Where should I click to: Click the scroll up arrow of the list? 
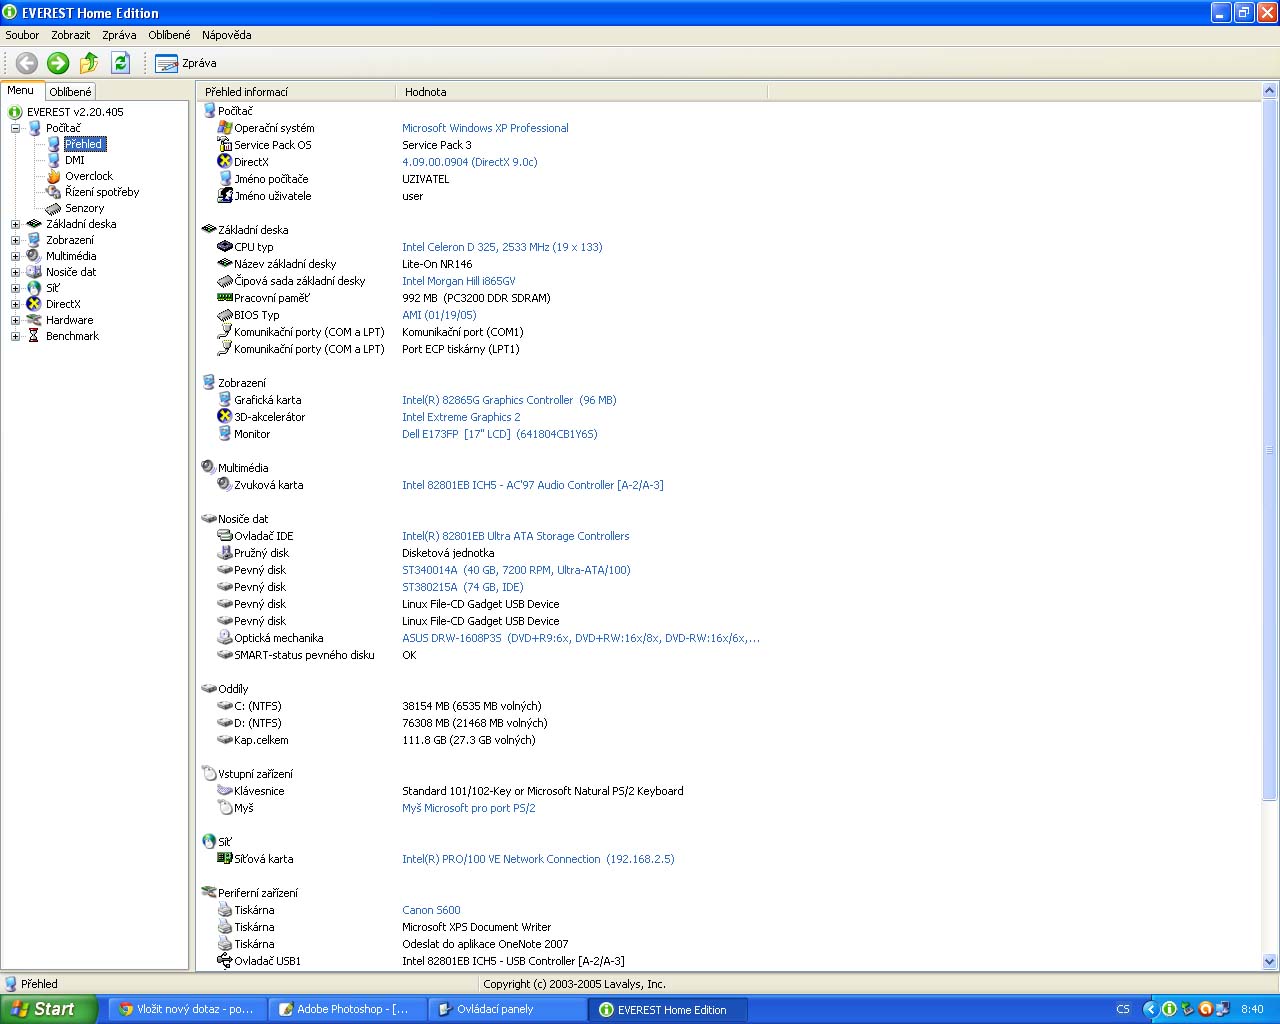pyautogui.click(x=1270, y=91)
